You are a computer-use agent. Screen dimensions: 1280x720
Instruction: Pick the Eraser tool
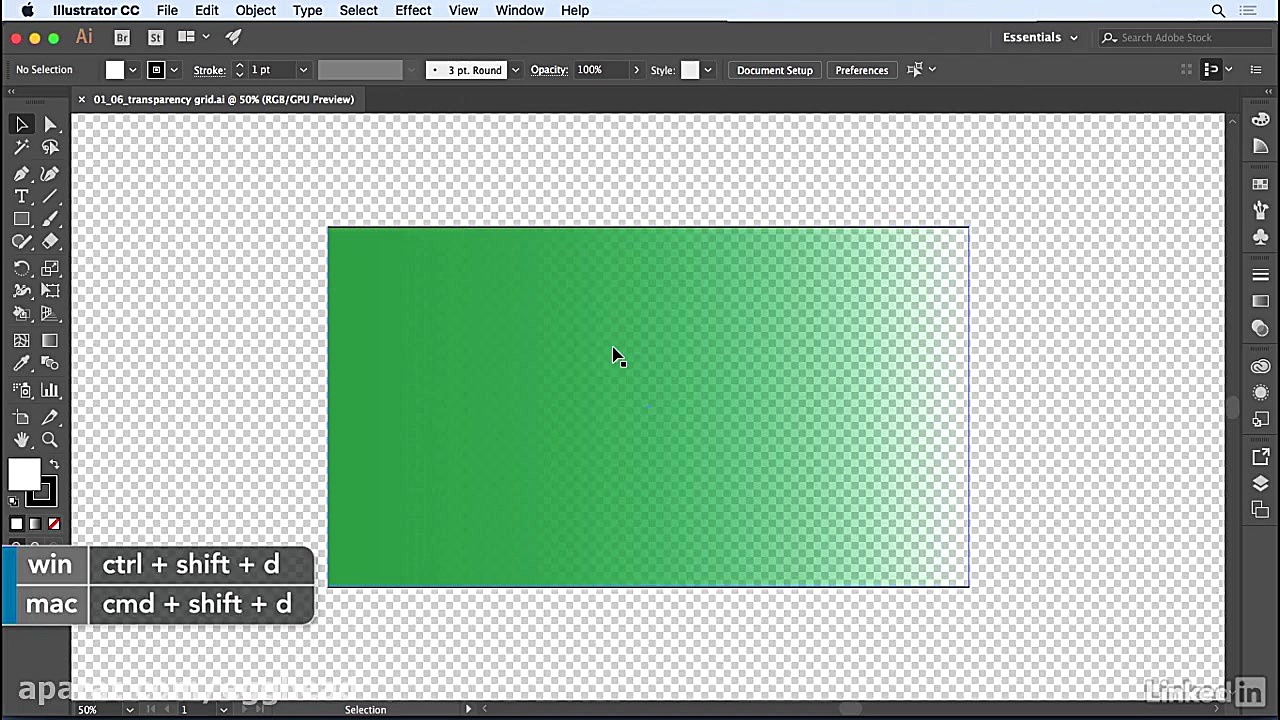point(50,243)
